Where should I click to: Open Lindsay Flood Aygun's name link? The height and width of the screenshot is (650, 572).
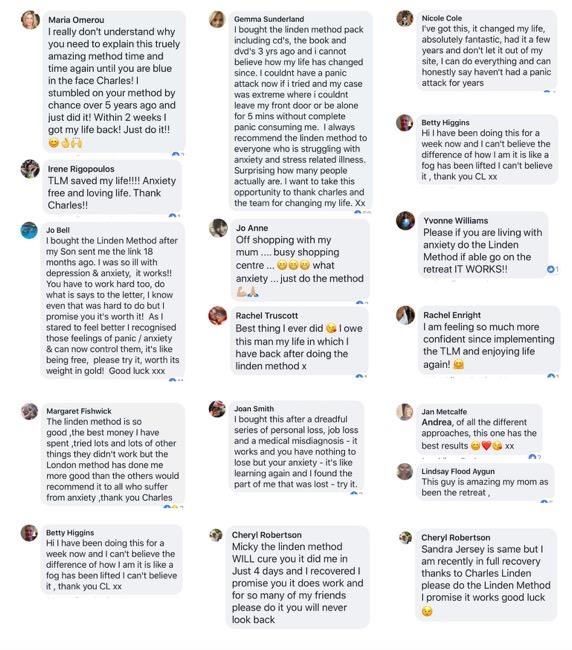pyautogui.click(x=458, y=471)
